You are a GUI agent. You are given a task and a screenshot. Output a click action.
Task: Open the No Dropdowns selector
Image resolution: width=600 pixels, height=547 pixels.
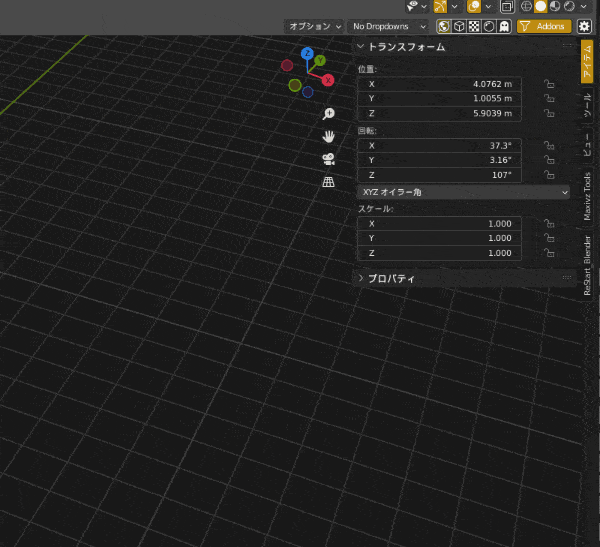point(388,26)
